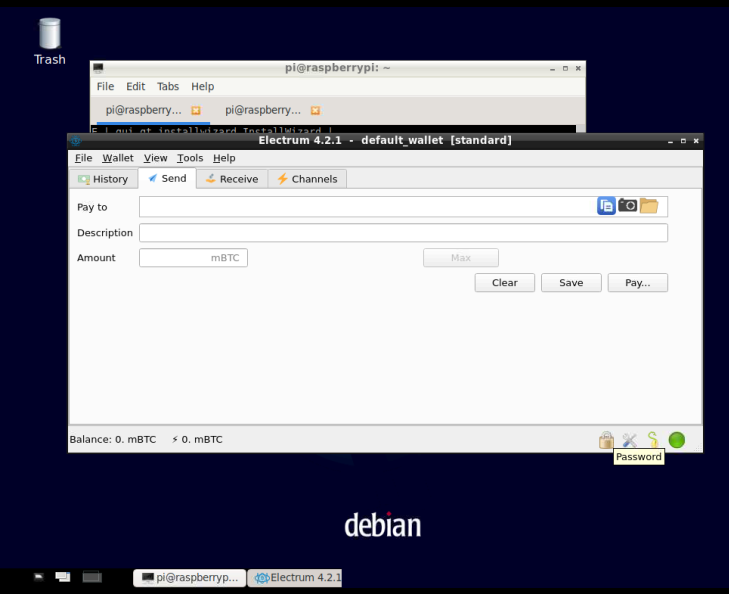Open the Electrum File menu
The width and height of the screenshot is (729, 594).
(84, 158)
